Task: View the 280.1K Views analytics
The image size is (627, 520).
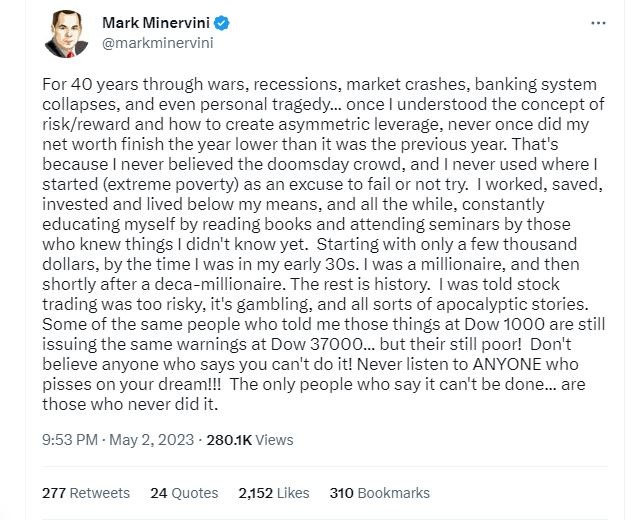Action: point(250,439)
